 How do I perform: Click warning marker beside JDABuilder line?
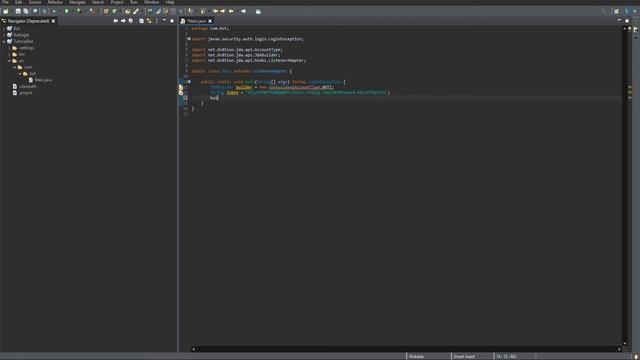point(181,87)
